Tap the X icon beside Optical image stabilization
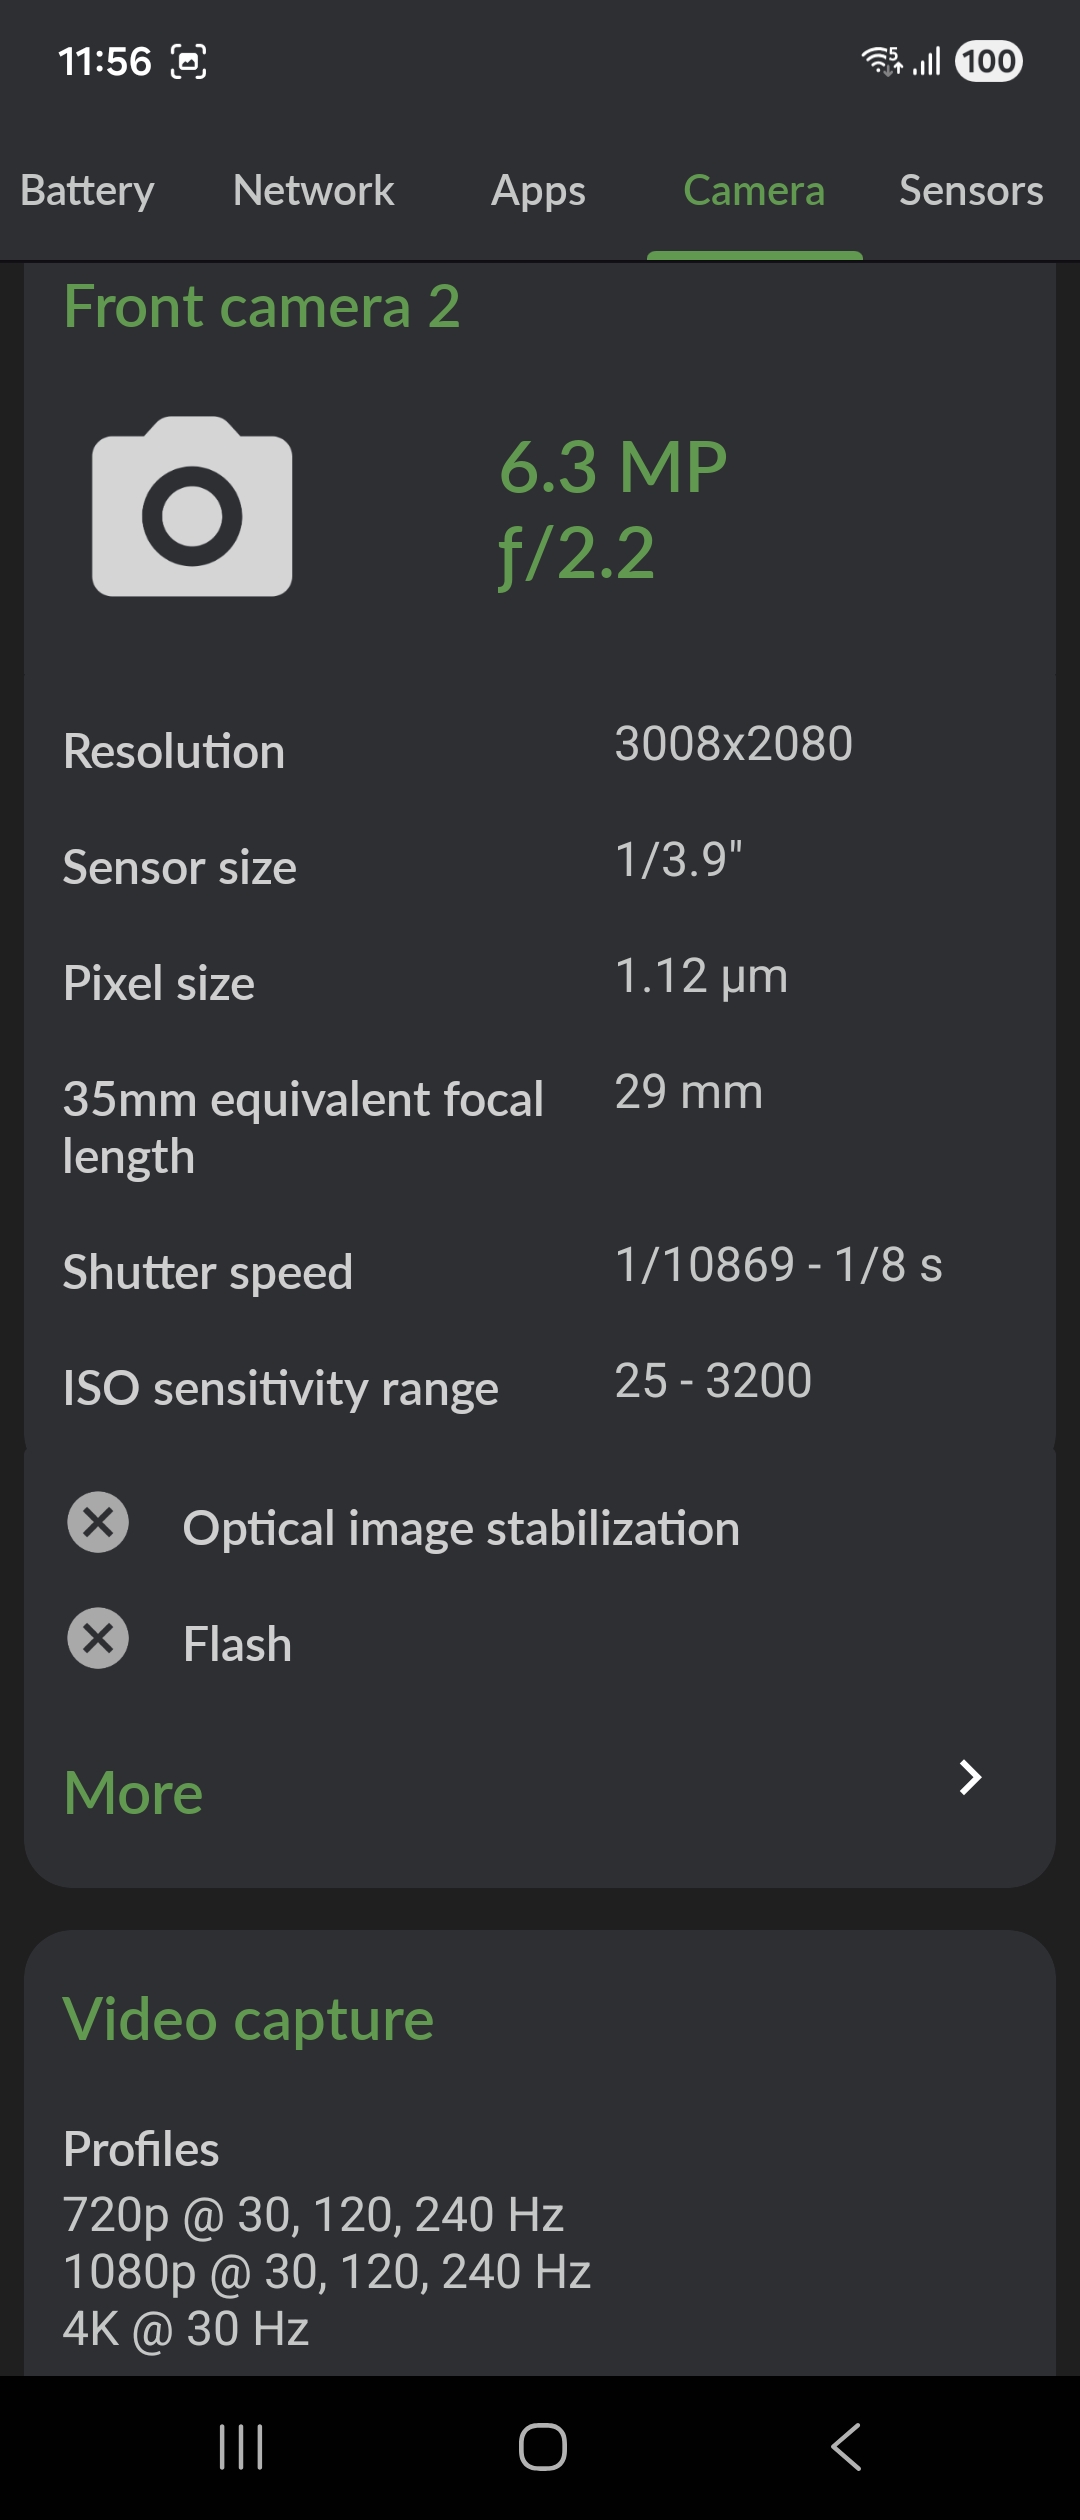Screen dimensions: 1080x2520 (x=98, y=1522)
